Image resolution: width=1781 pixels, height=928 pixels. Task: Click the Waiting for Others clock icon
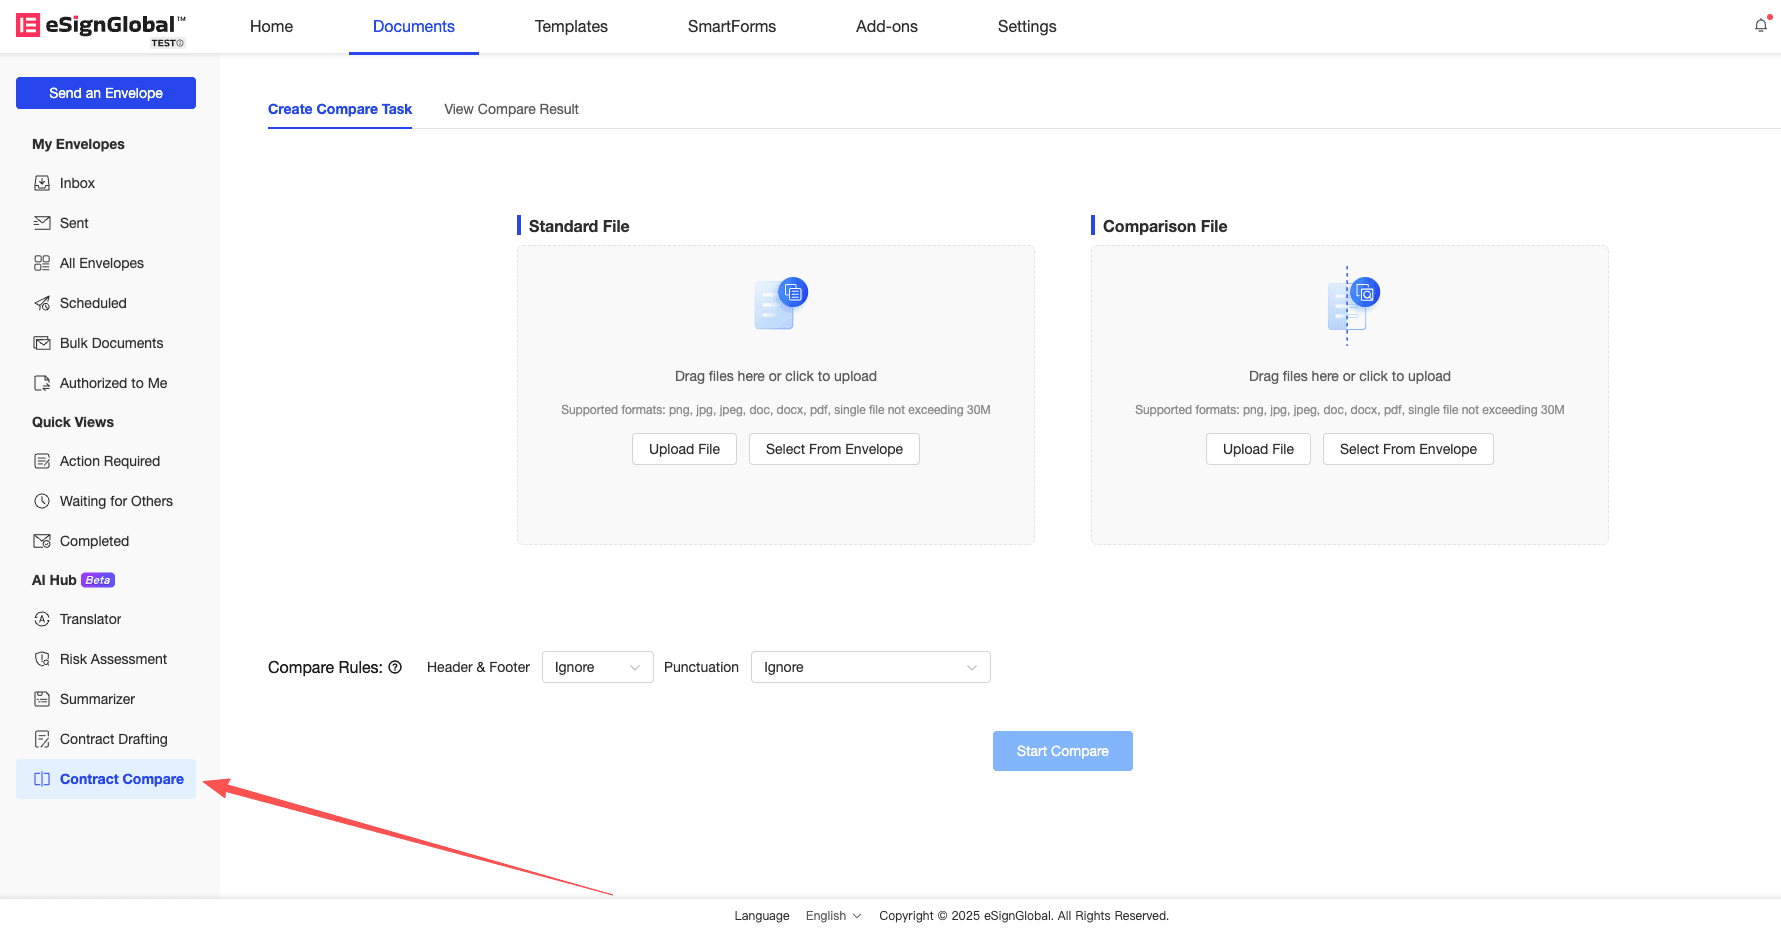click(x=42, y=501)
